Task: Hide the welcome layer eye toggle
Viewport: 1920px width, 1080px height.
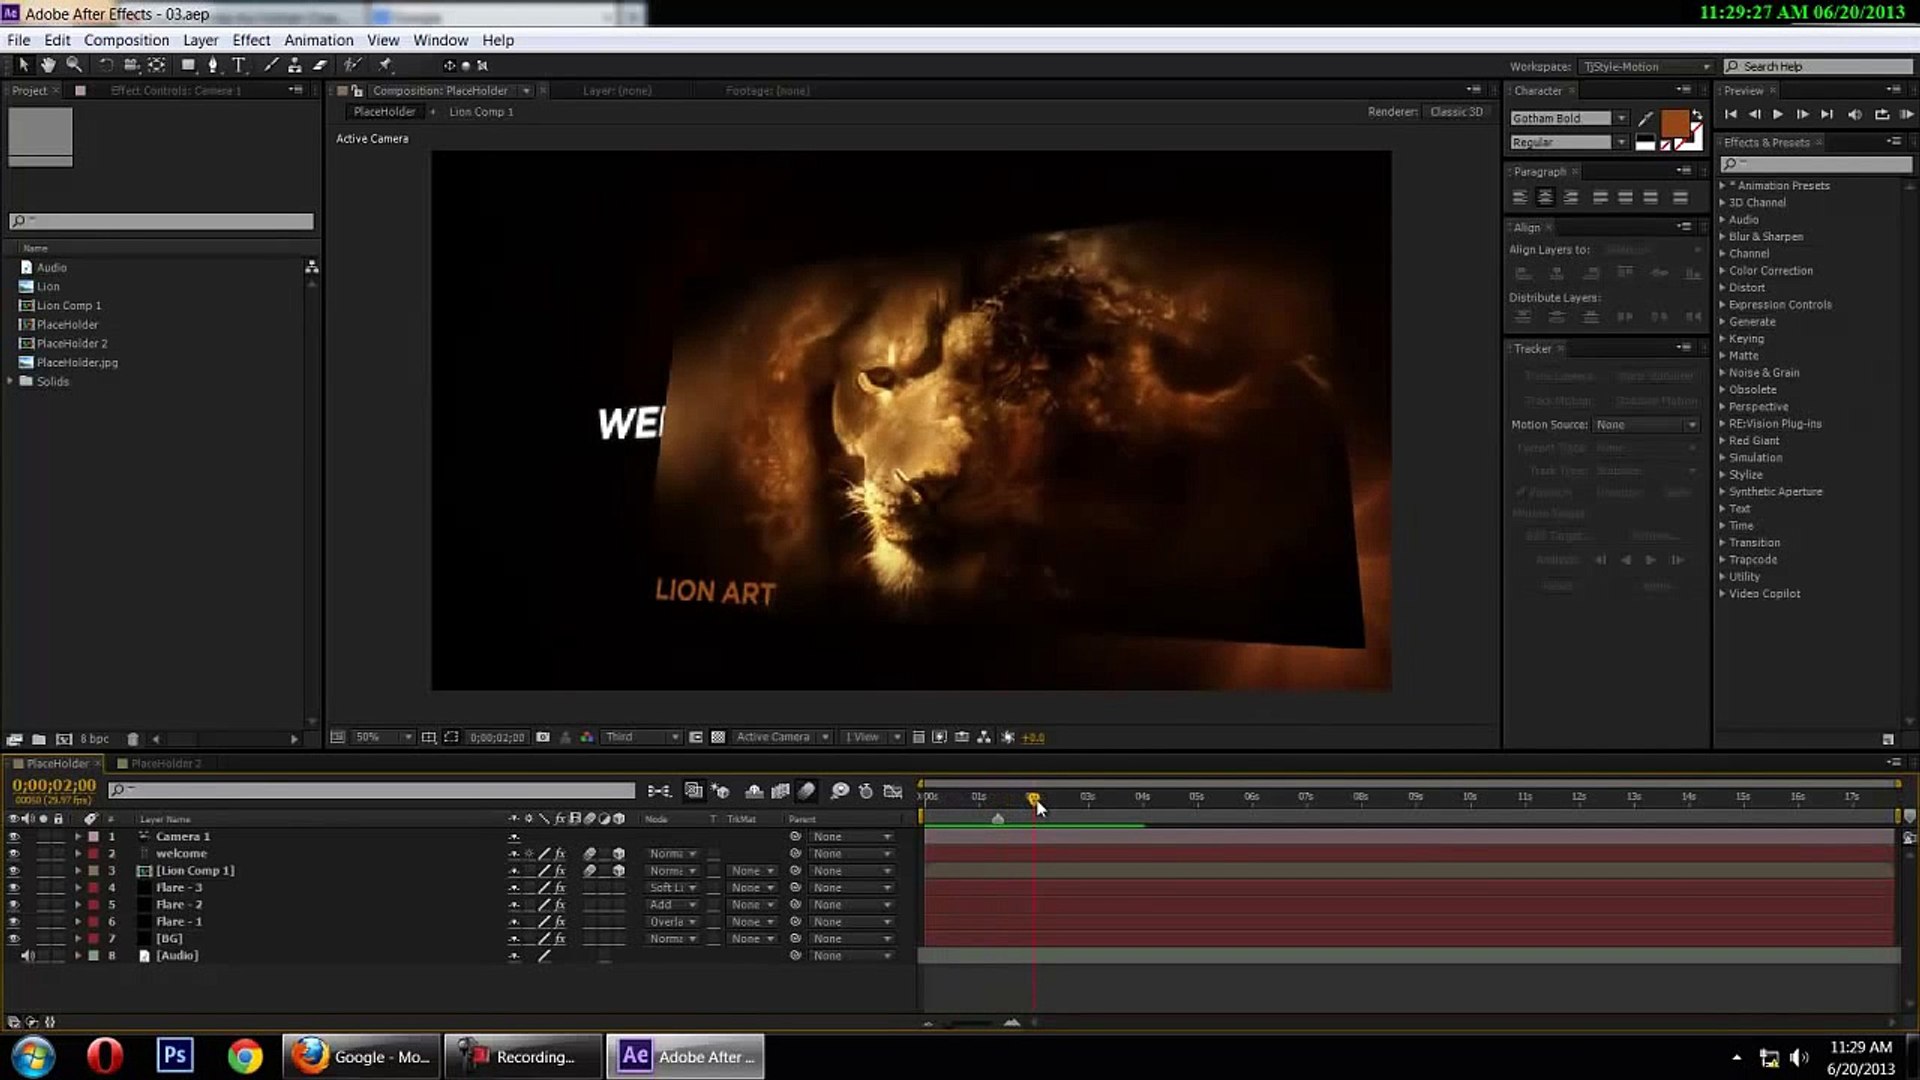Action: point(14,854)
